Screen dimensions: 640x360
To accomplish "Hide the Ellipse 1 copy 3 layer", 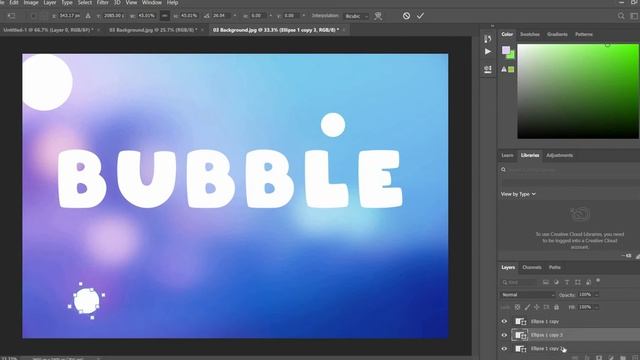I will click(x=504, y=335).
